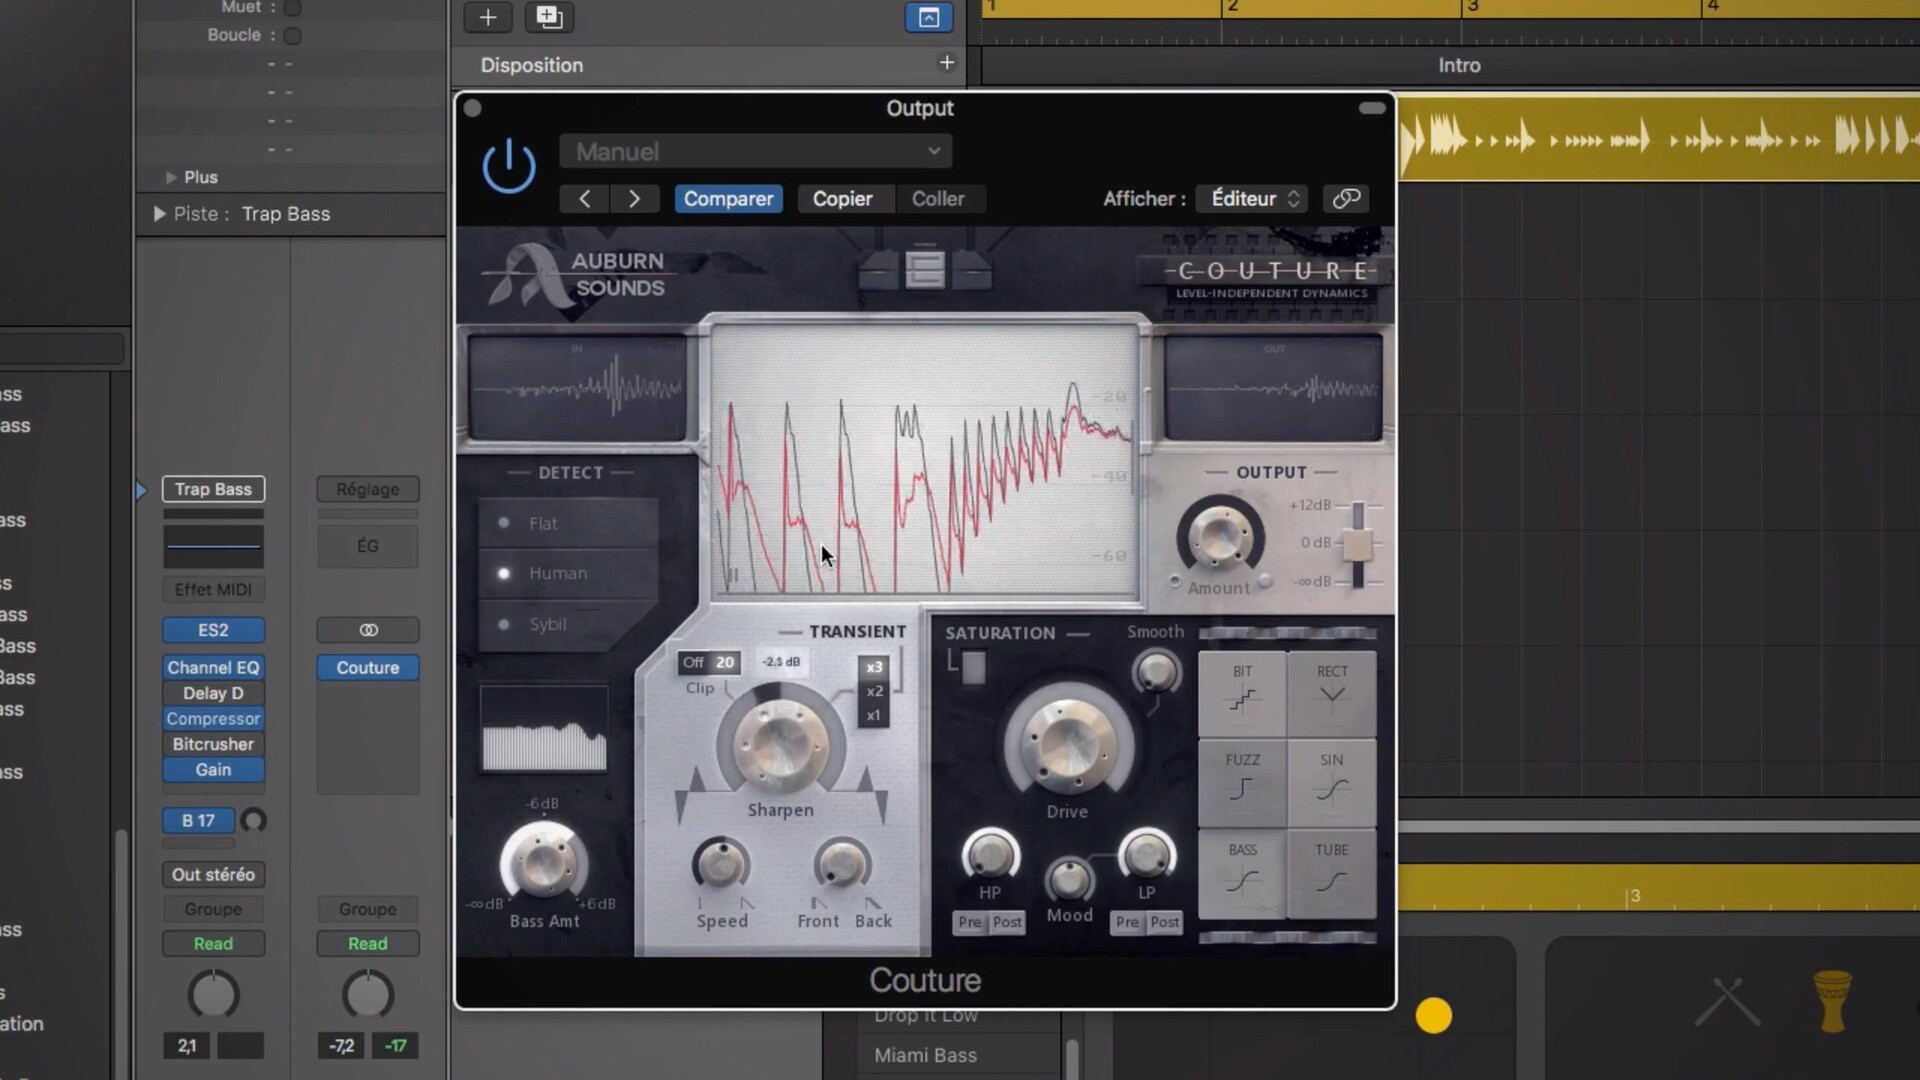
Task: Click the stereo link icon on channel strip
Action: click(368, 630)
